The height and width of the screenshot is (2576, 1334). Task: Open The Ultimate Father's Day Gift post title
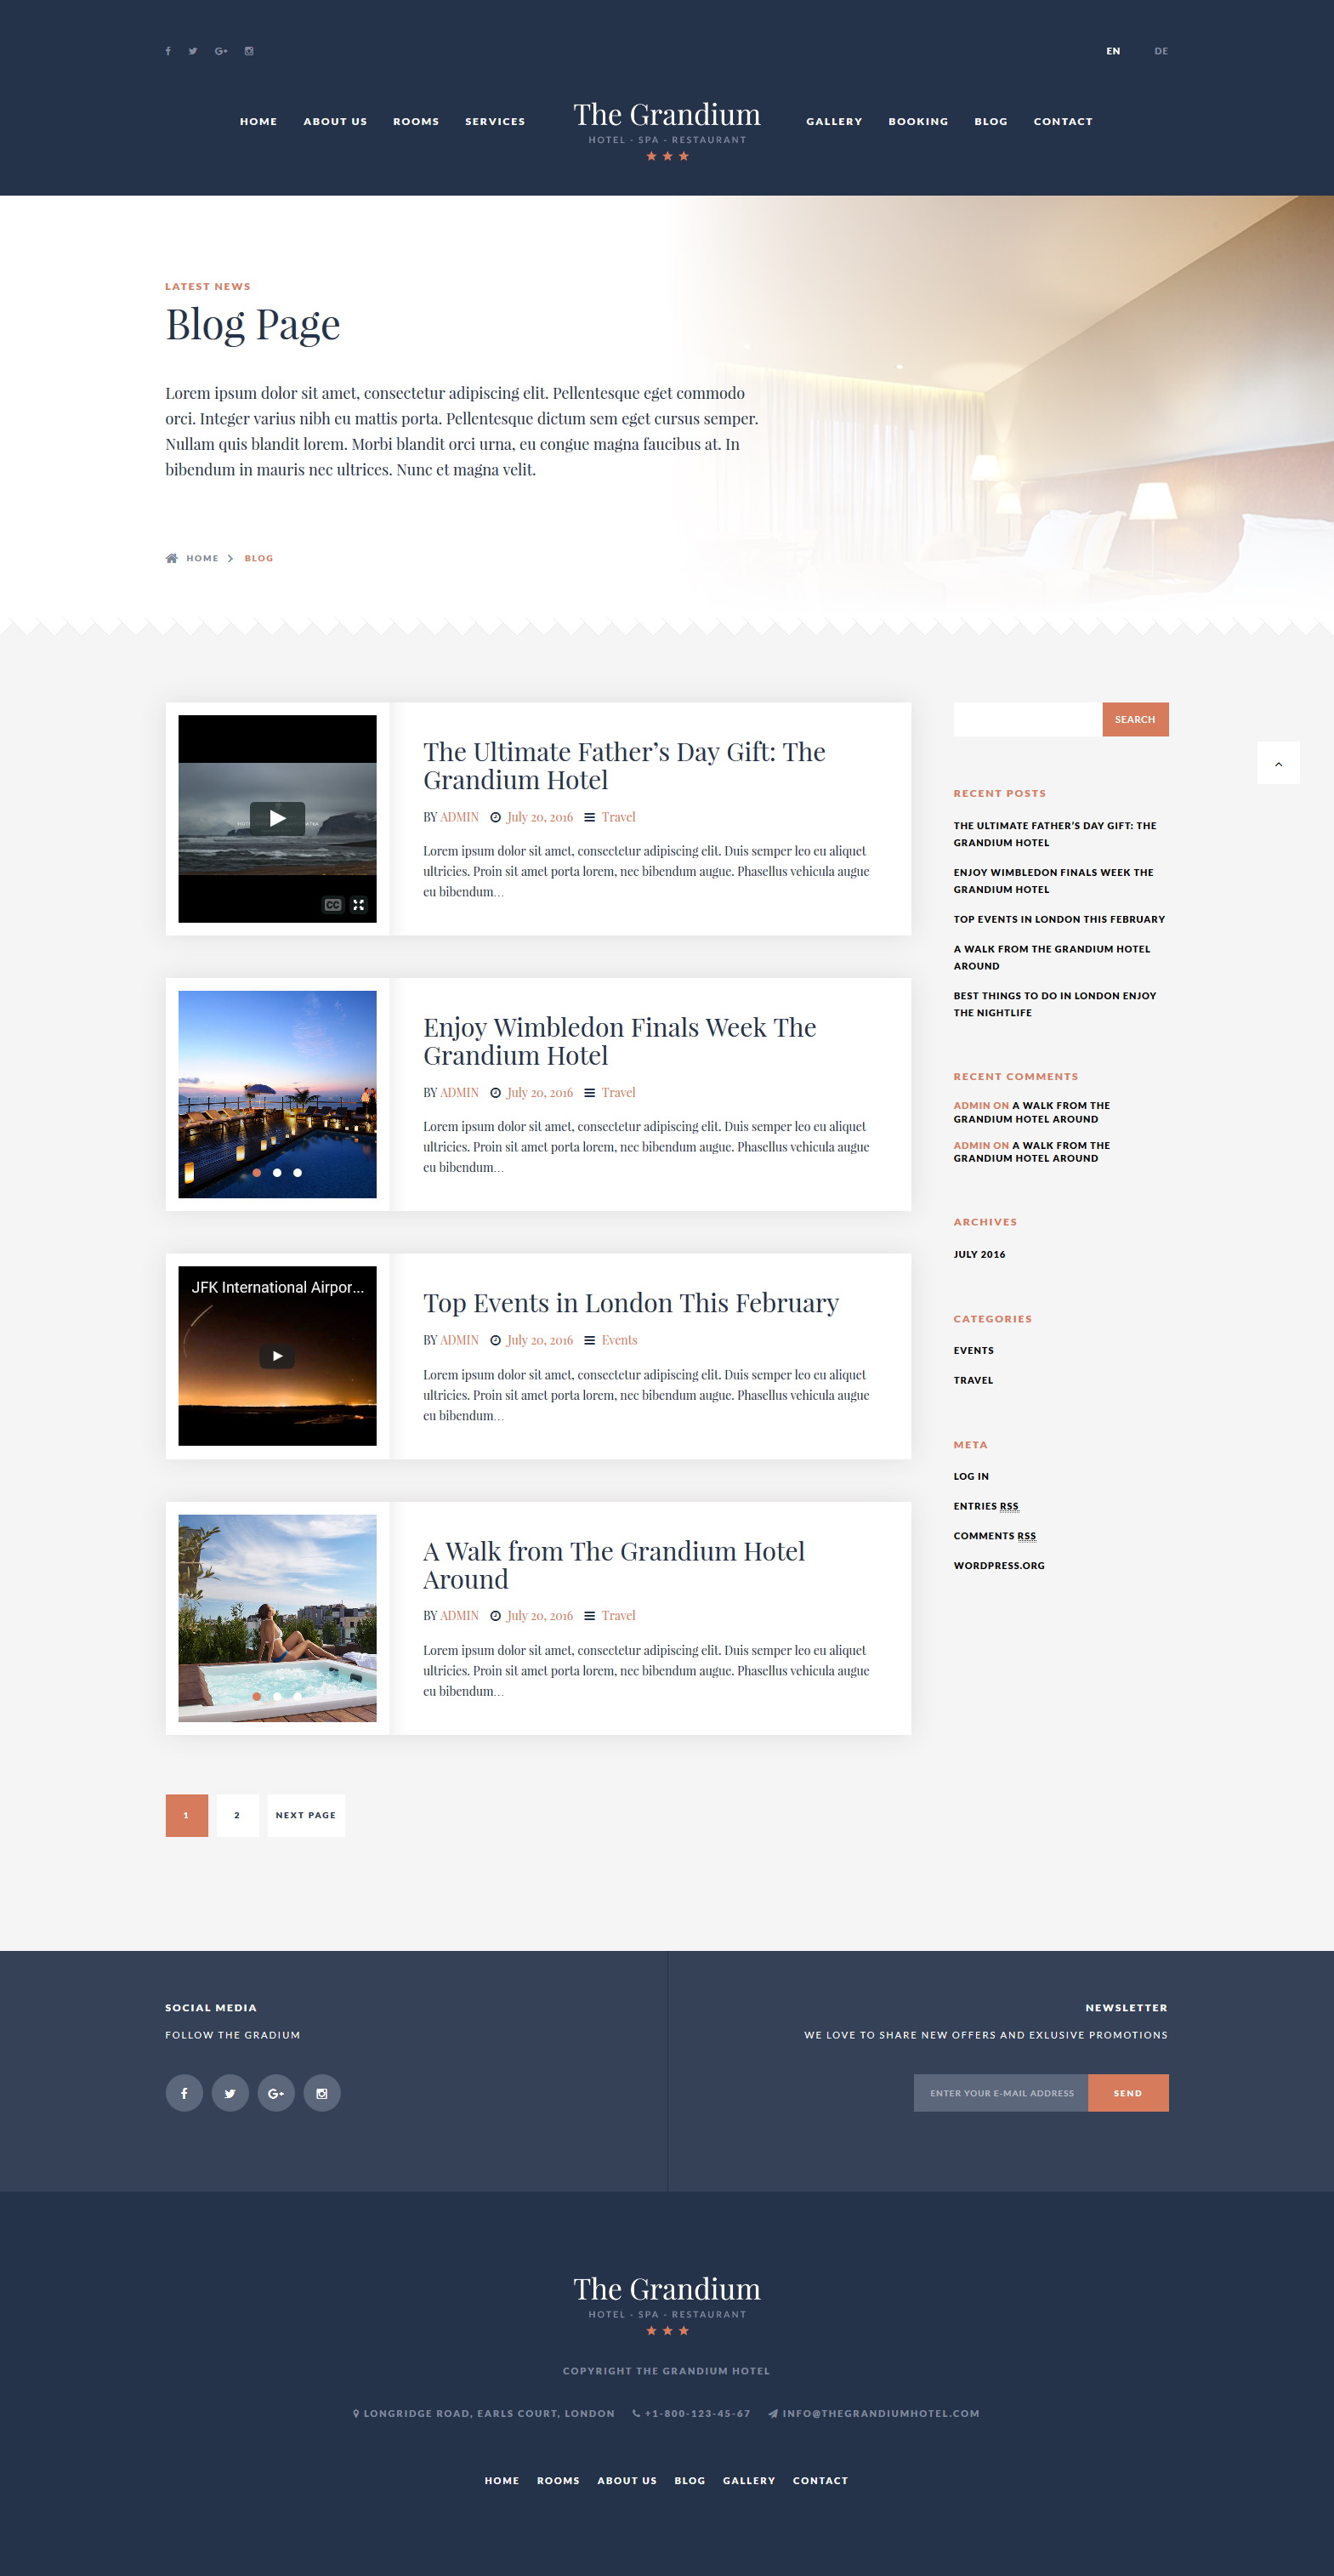coord(624,766)
